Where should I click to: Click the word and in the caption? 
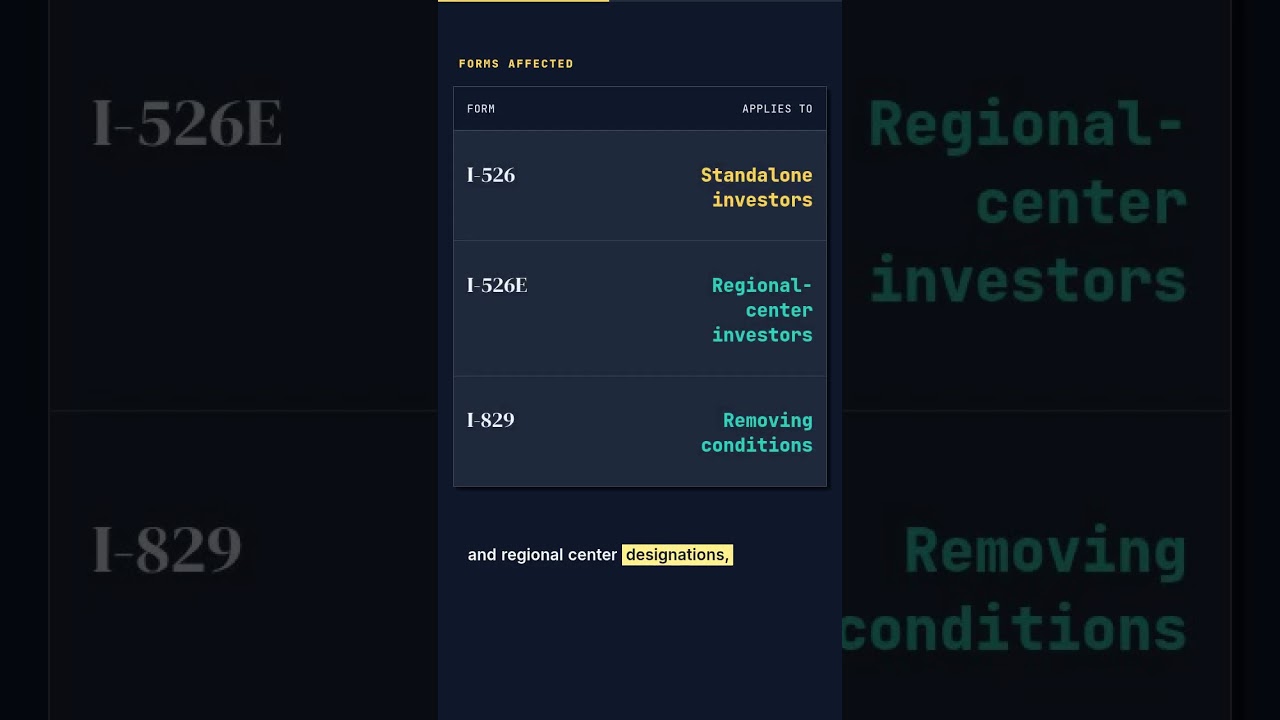coord(482,554)
